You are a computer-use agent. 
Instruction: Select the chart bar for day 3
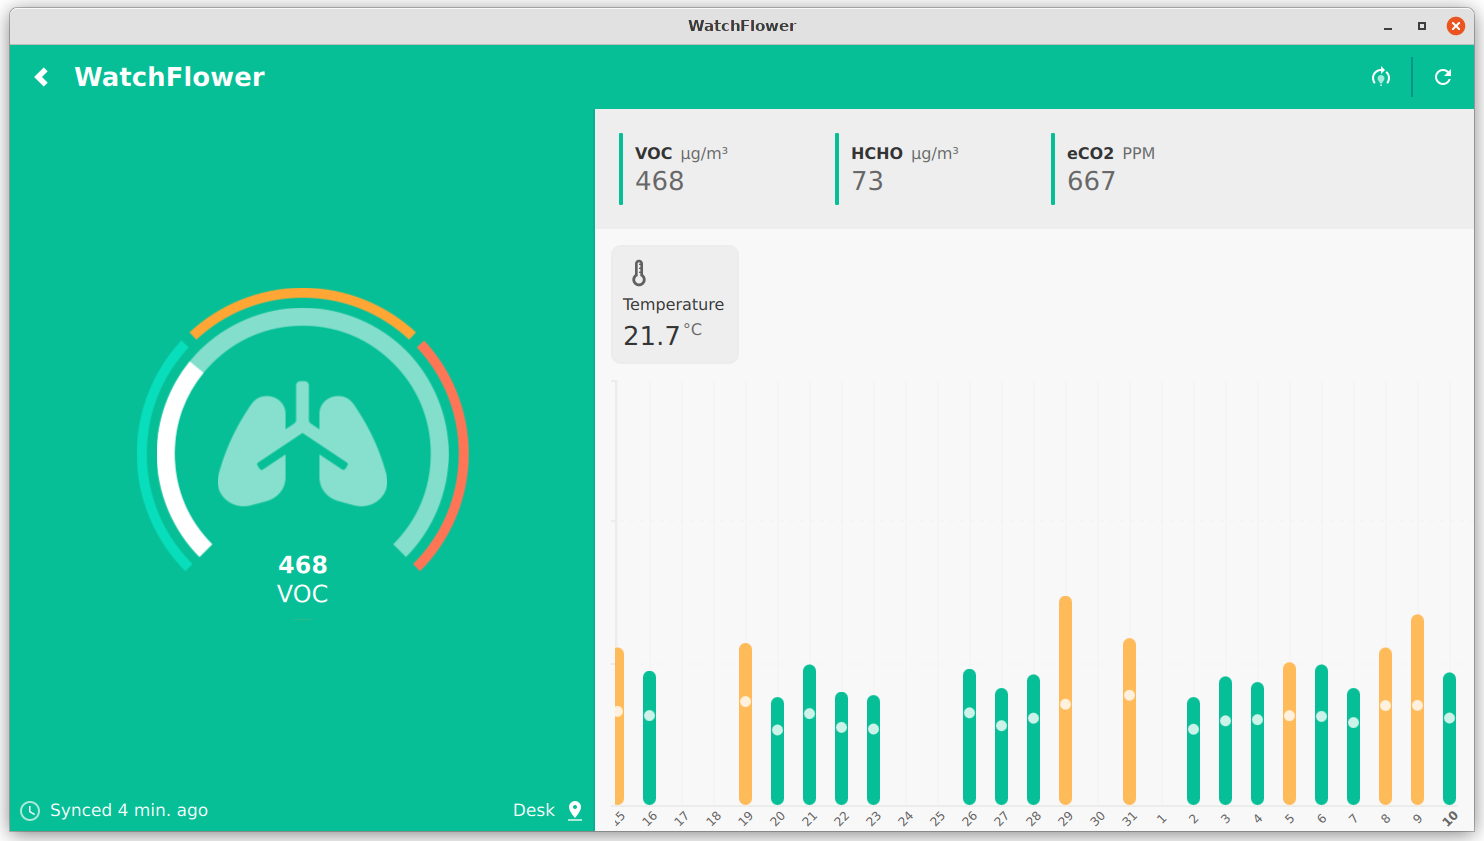click(x=1225, y=741)
